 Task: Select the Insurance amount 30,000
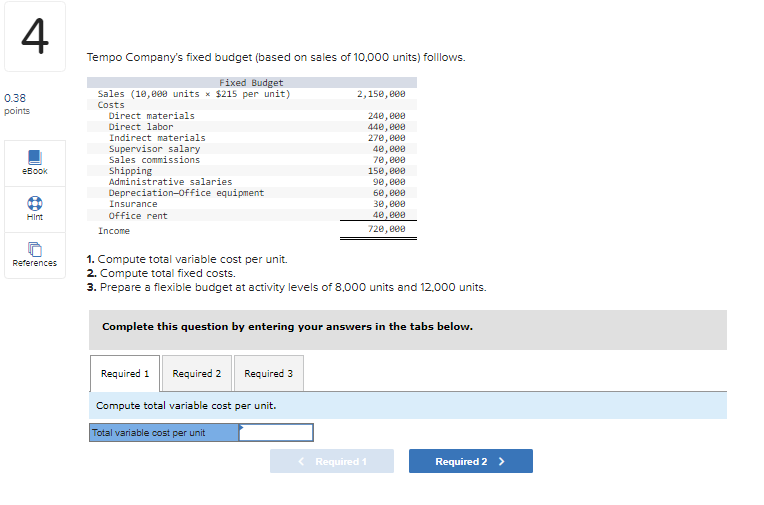point(389,204)
